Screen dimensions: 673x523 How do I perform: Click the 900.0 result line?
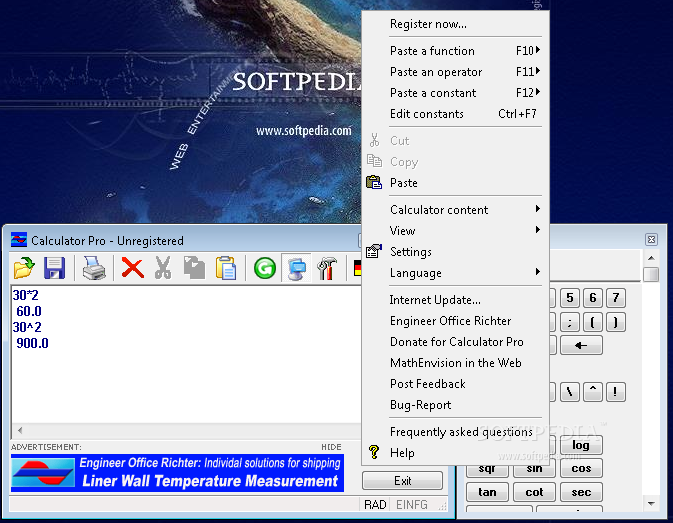click(x=32, y=343)
